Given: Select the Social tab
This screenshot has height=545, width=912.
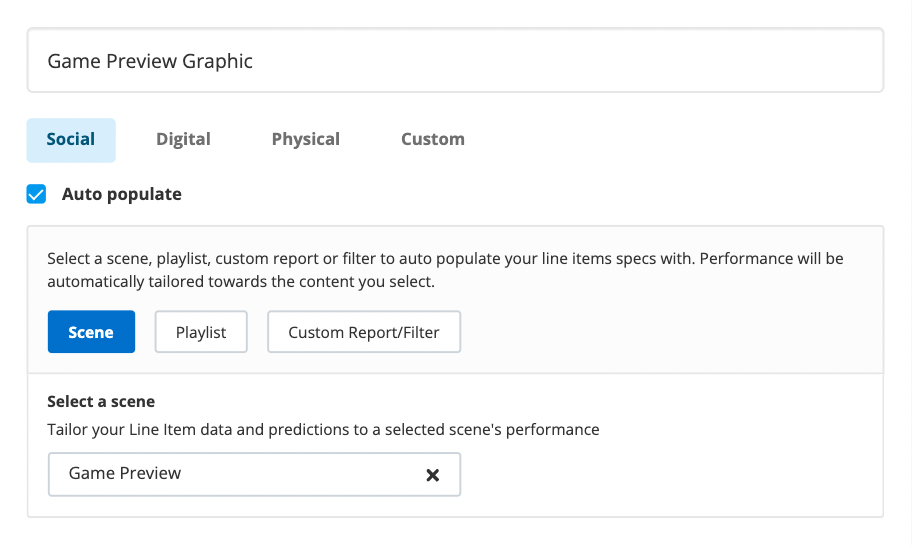Looking at the screenshot, I should 71,139.
